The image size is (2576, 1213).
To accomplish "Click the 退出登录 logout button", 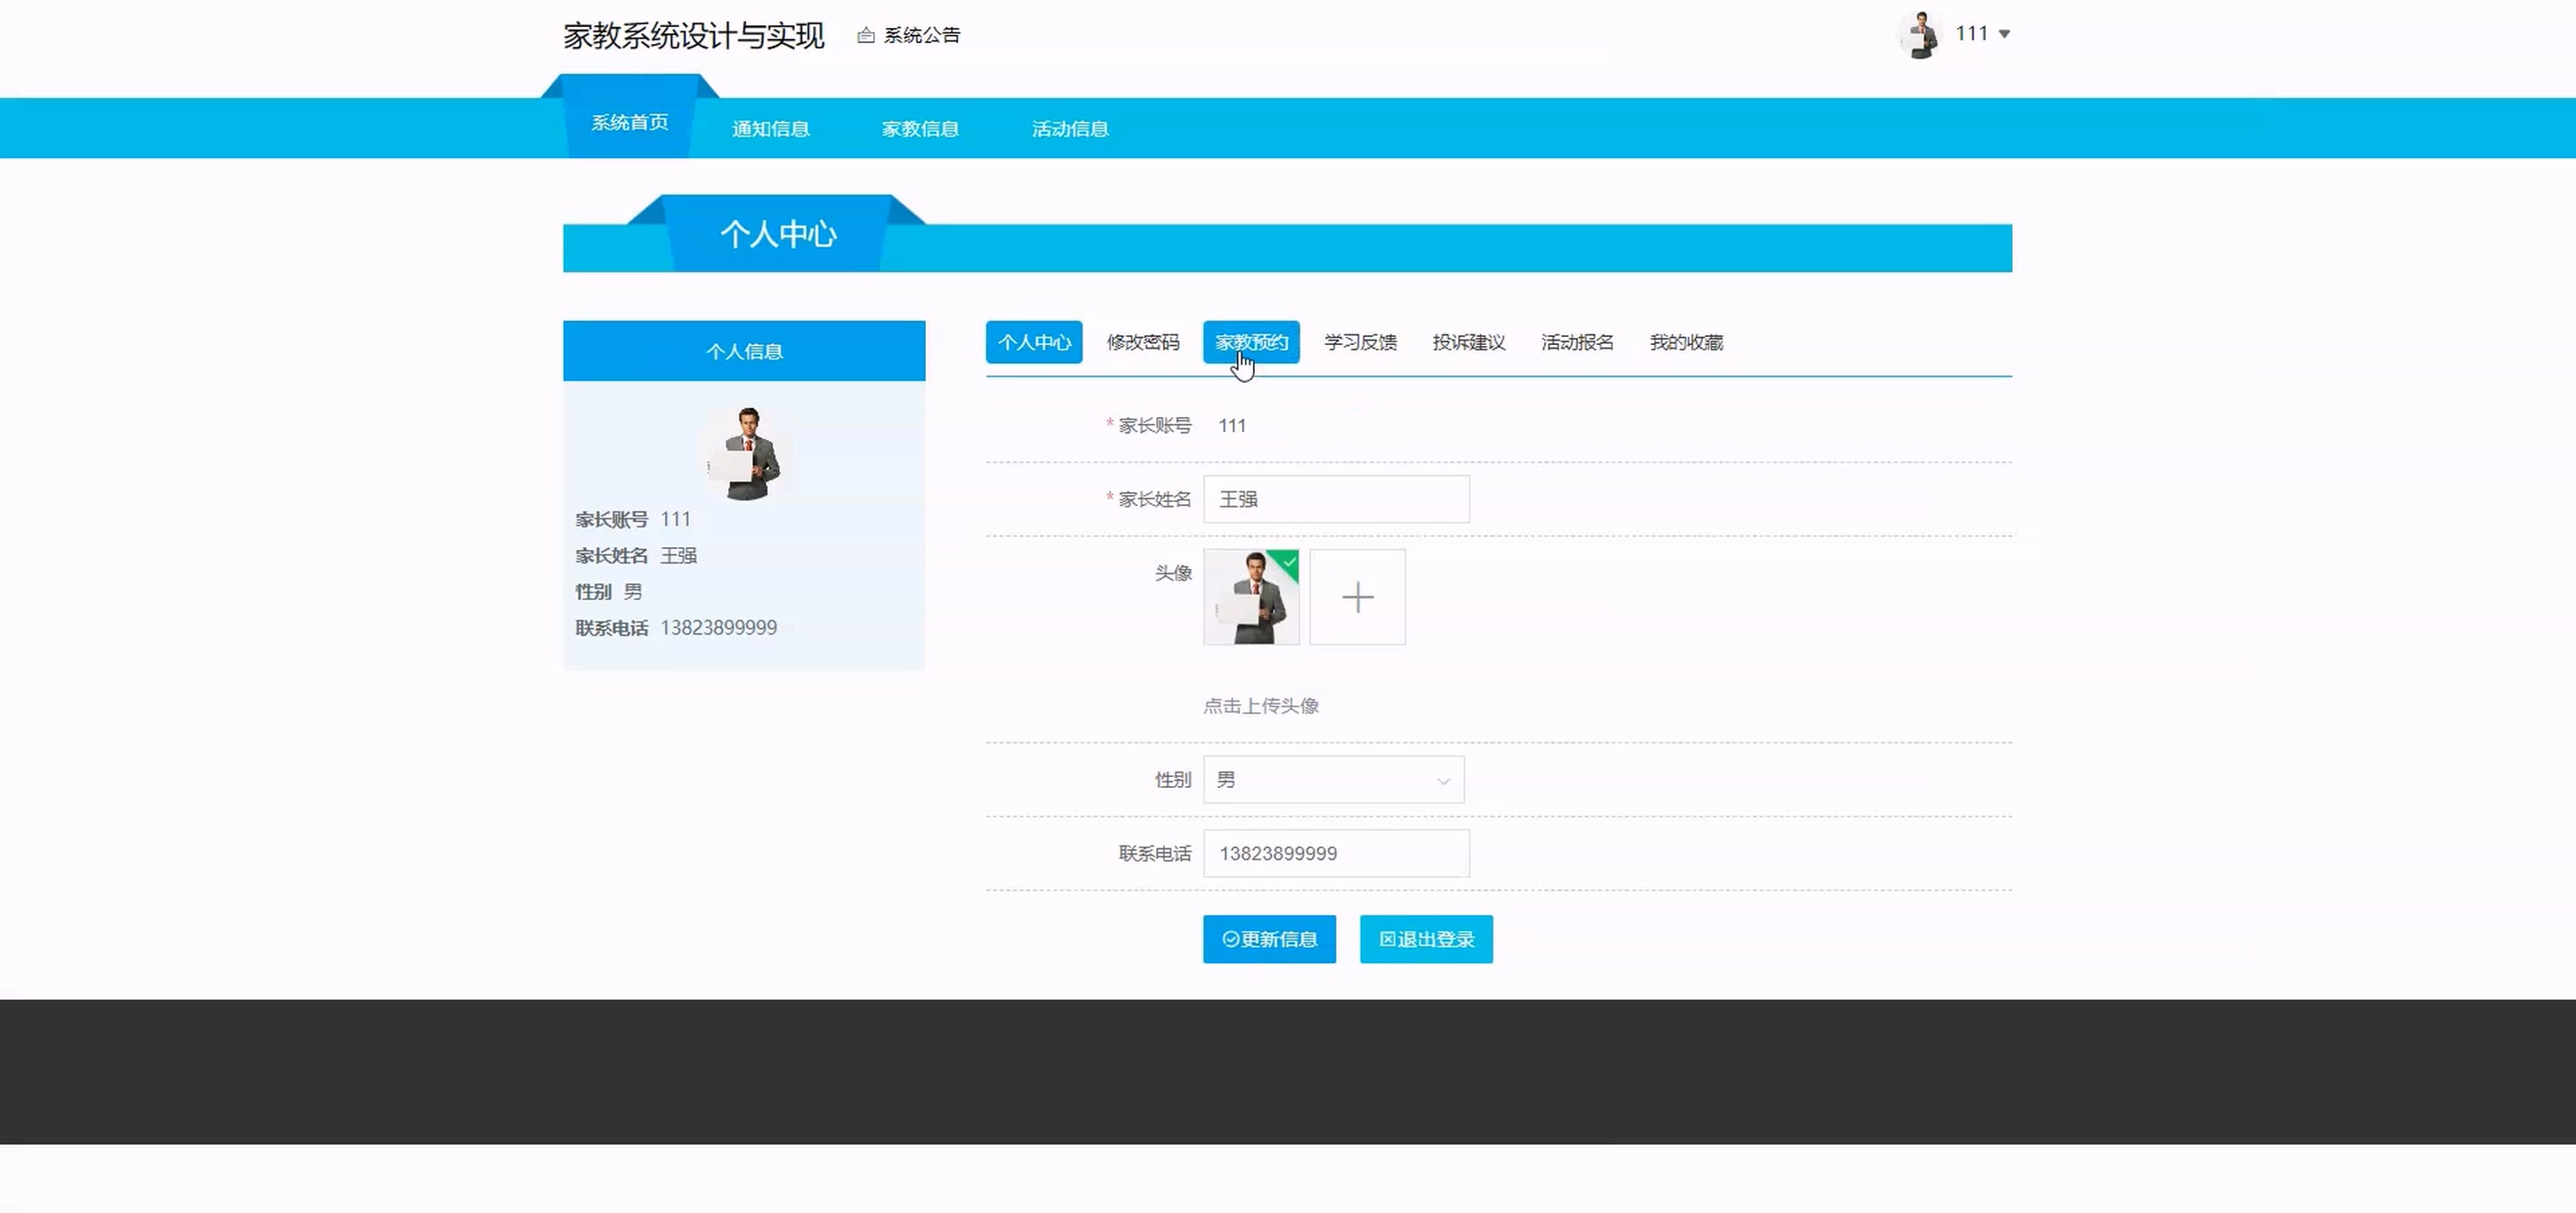I will click(x=1426, y=939).
